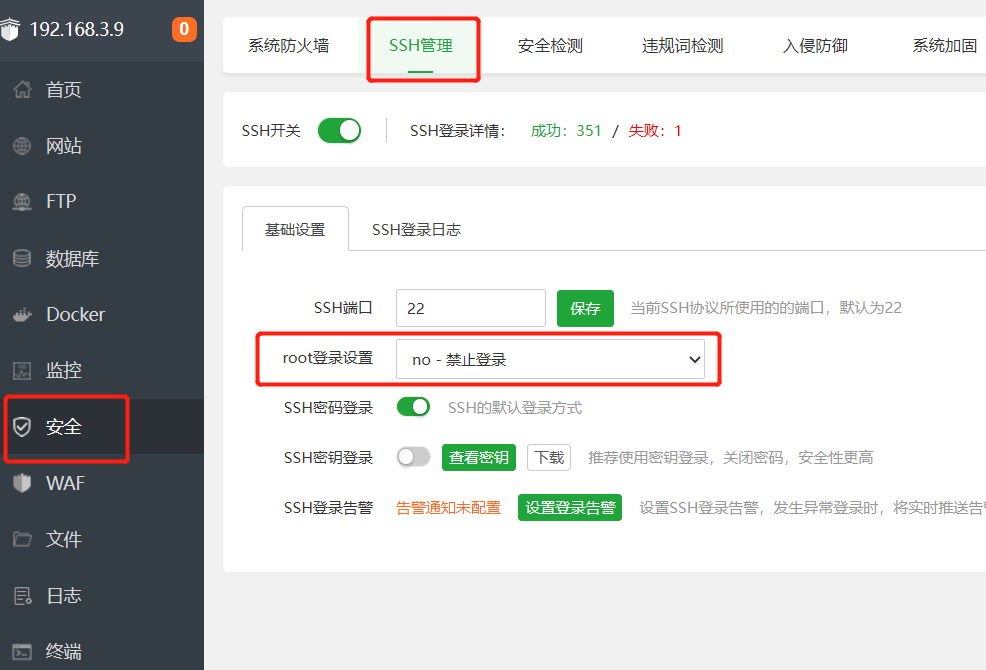Turn off the SSH开关 main switch
The height and width of the screenshot is (670, 986).
[340, 131]
